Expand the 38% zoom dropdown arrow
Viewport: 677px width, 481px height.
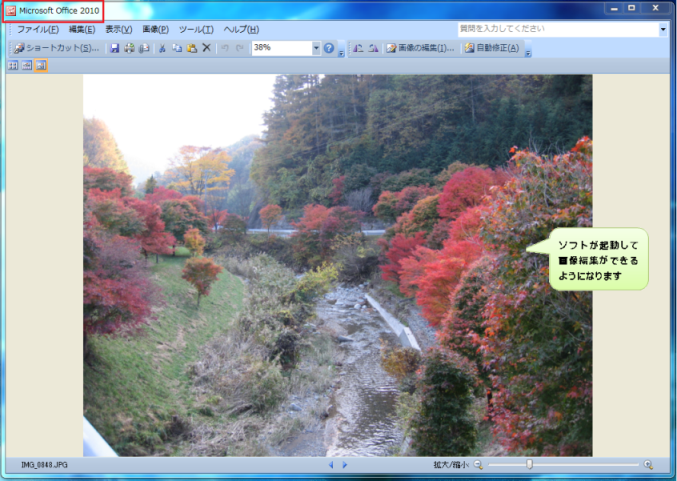(316, 48)
